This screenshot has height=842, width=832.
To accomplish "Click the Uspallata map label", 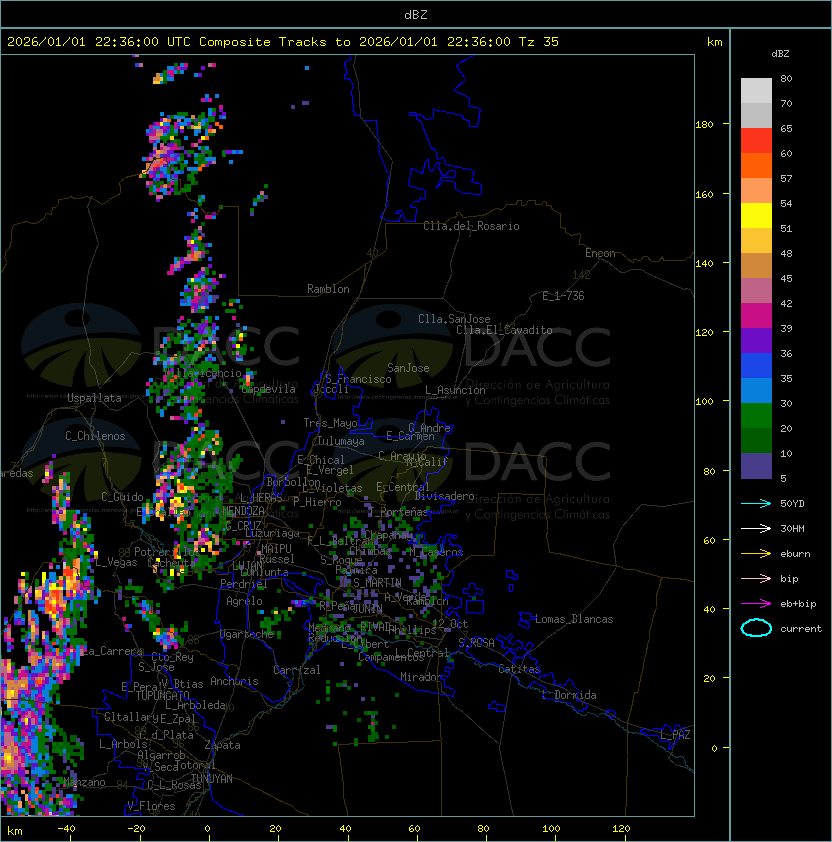I will (95, 398).
